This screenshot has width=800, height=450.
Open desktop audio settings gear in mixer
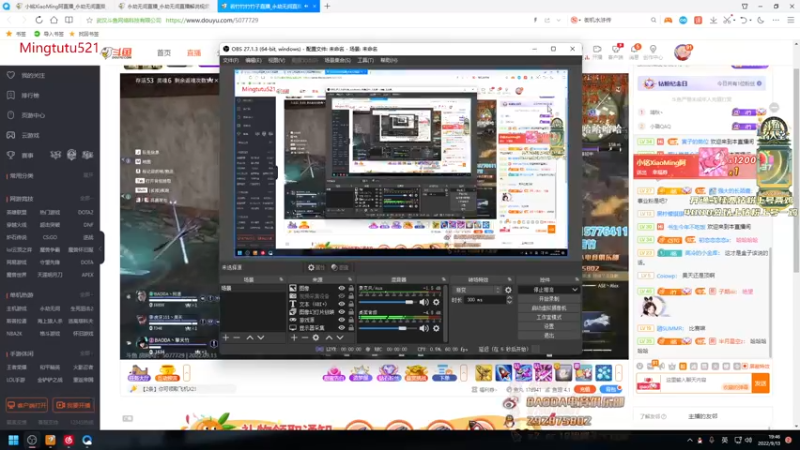click(436, 329)
